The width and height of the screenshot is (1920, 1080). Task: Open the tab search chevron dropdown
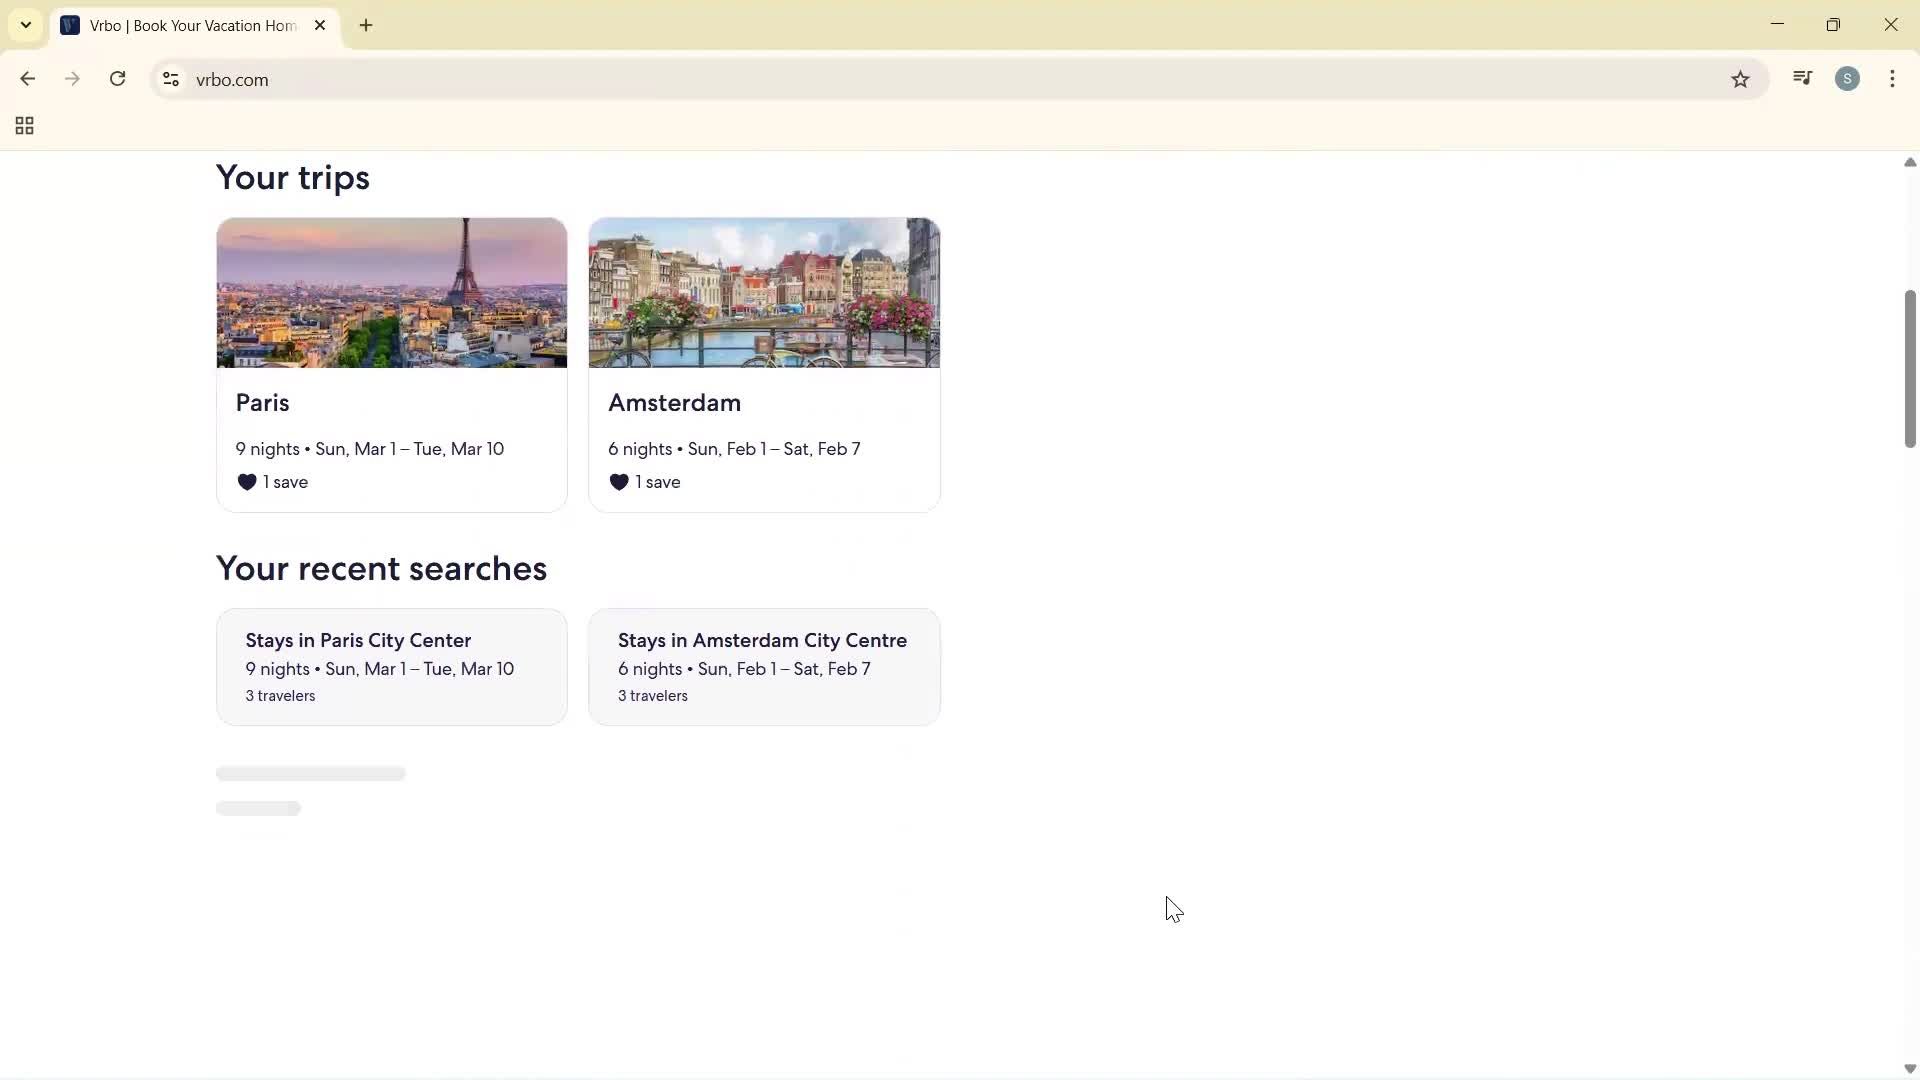[25, 25]
